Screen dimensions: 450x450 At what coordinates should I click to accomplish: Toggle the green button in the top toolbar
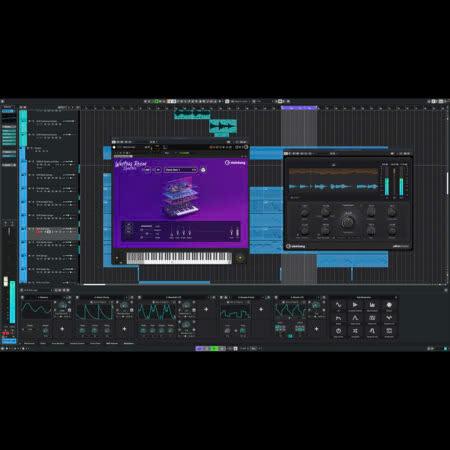(156, 101)
